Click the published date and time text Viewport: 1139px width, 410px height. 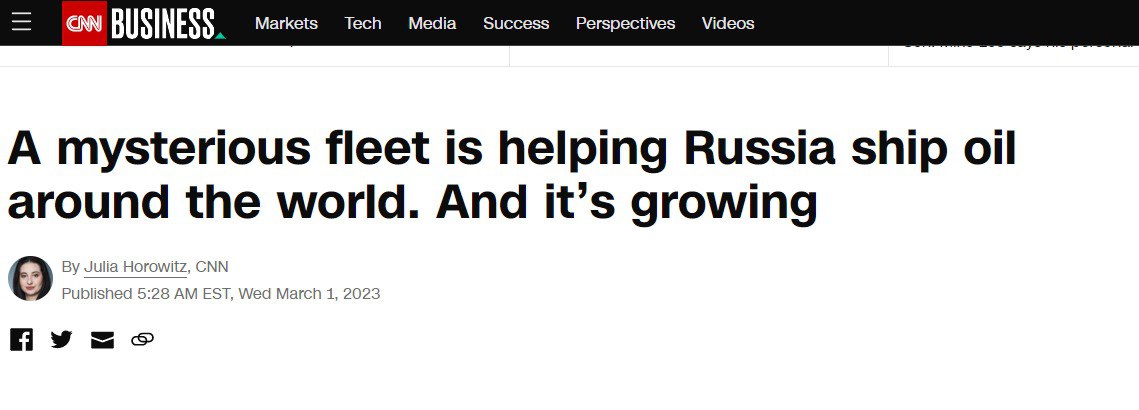(221, 294)
